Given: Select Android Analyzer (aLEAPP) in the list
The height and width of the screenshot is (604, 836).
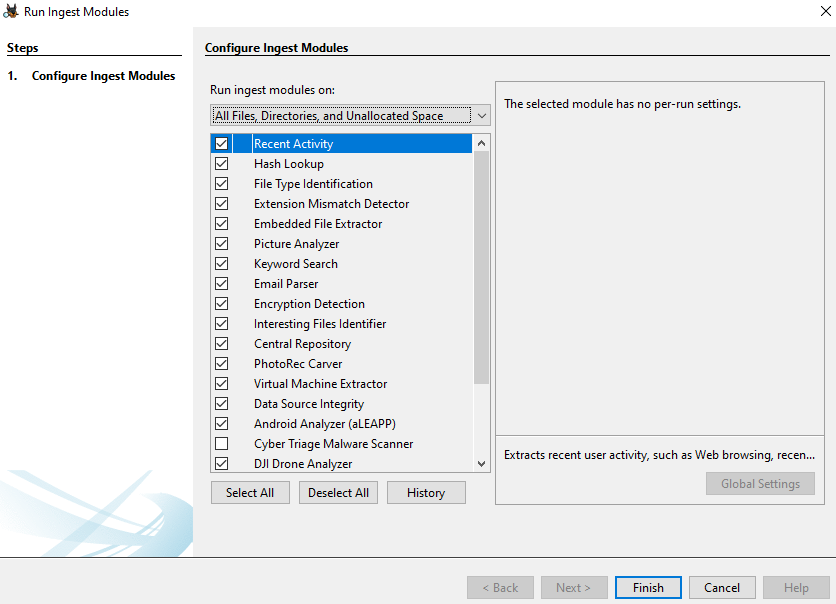Looking at the screenshot, I should click(x=324, y=424).
